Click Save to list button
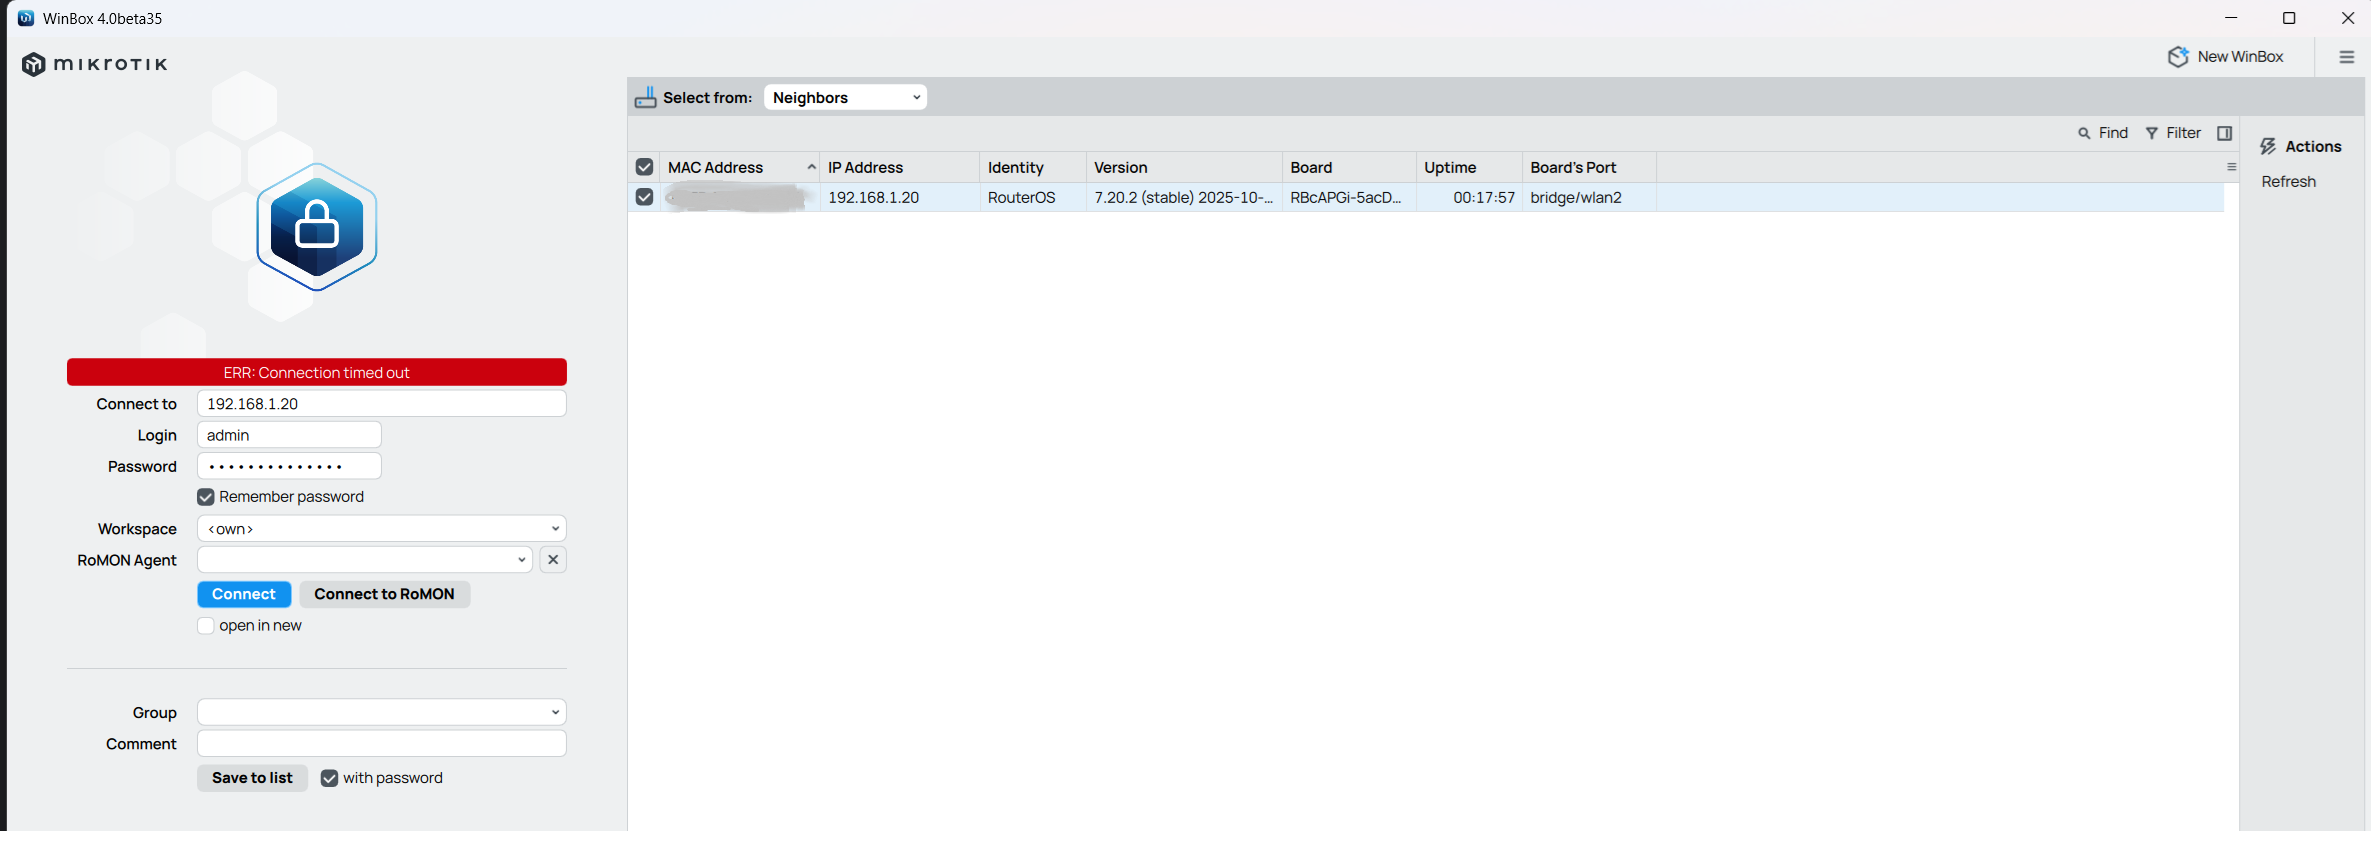This screenshot has height=864, width=2371. [252, 778]
